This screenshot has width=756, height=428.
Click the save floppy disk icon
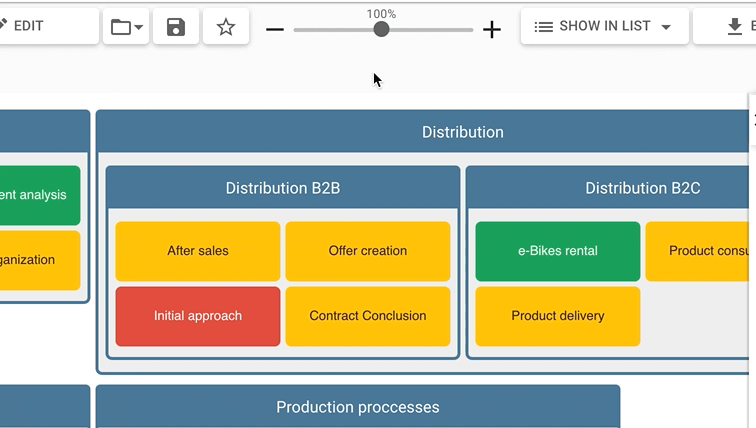[176, 27]
